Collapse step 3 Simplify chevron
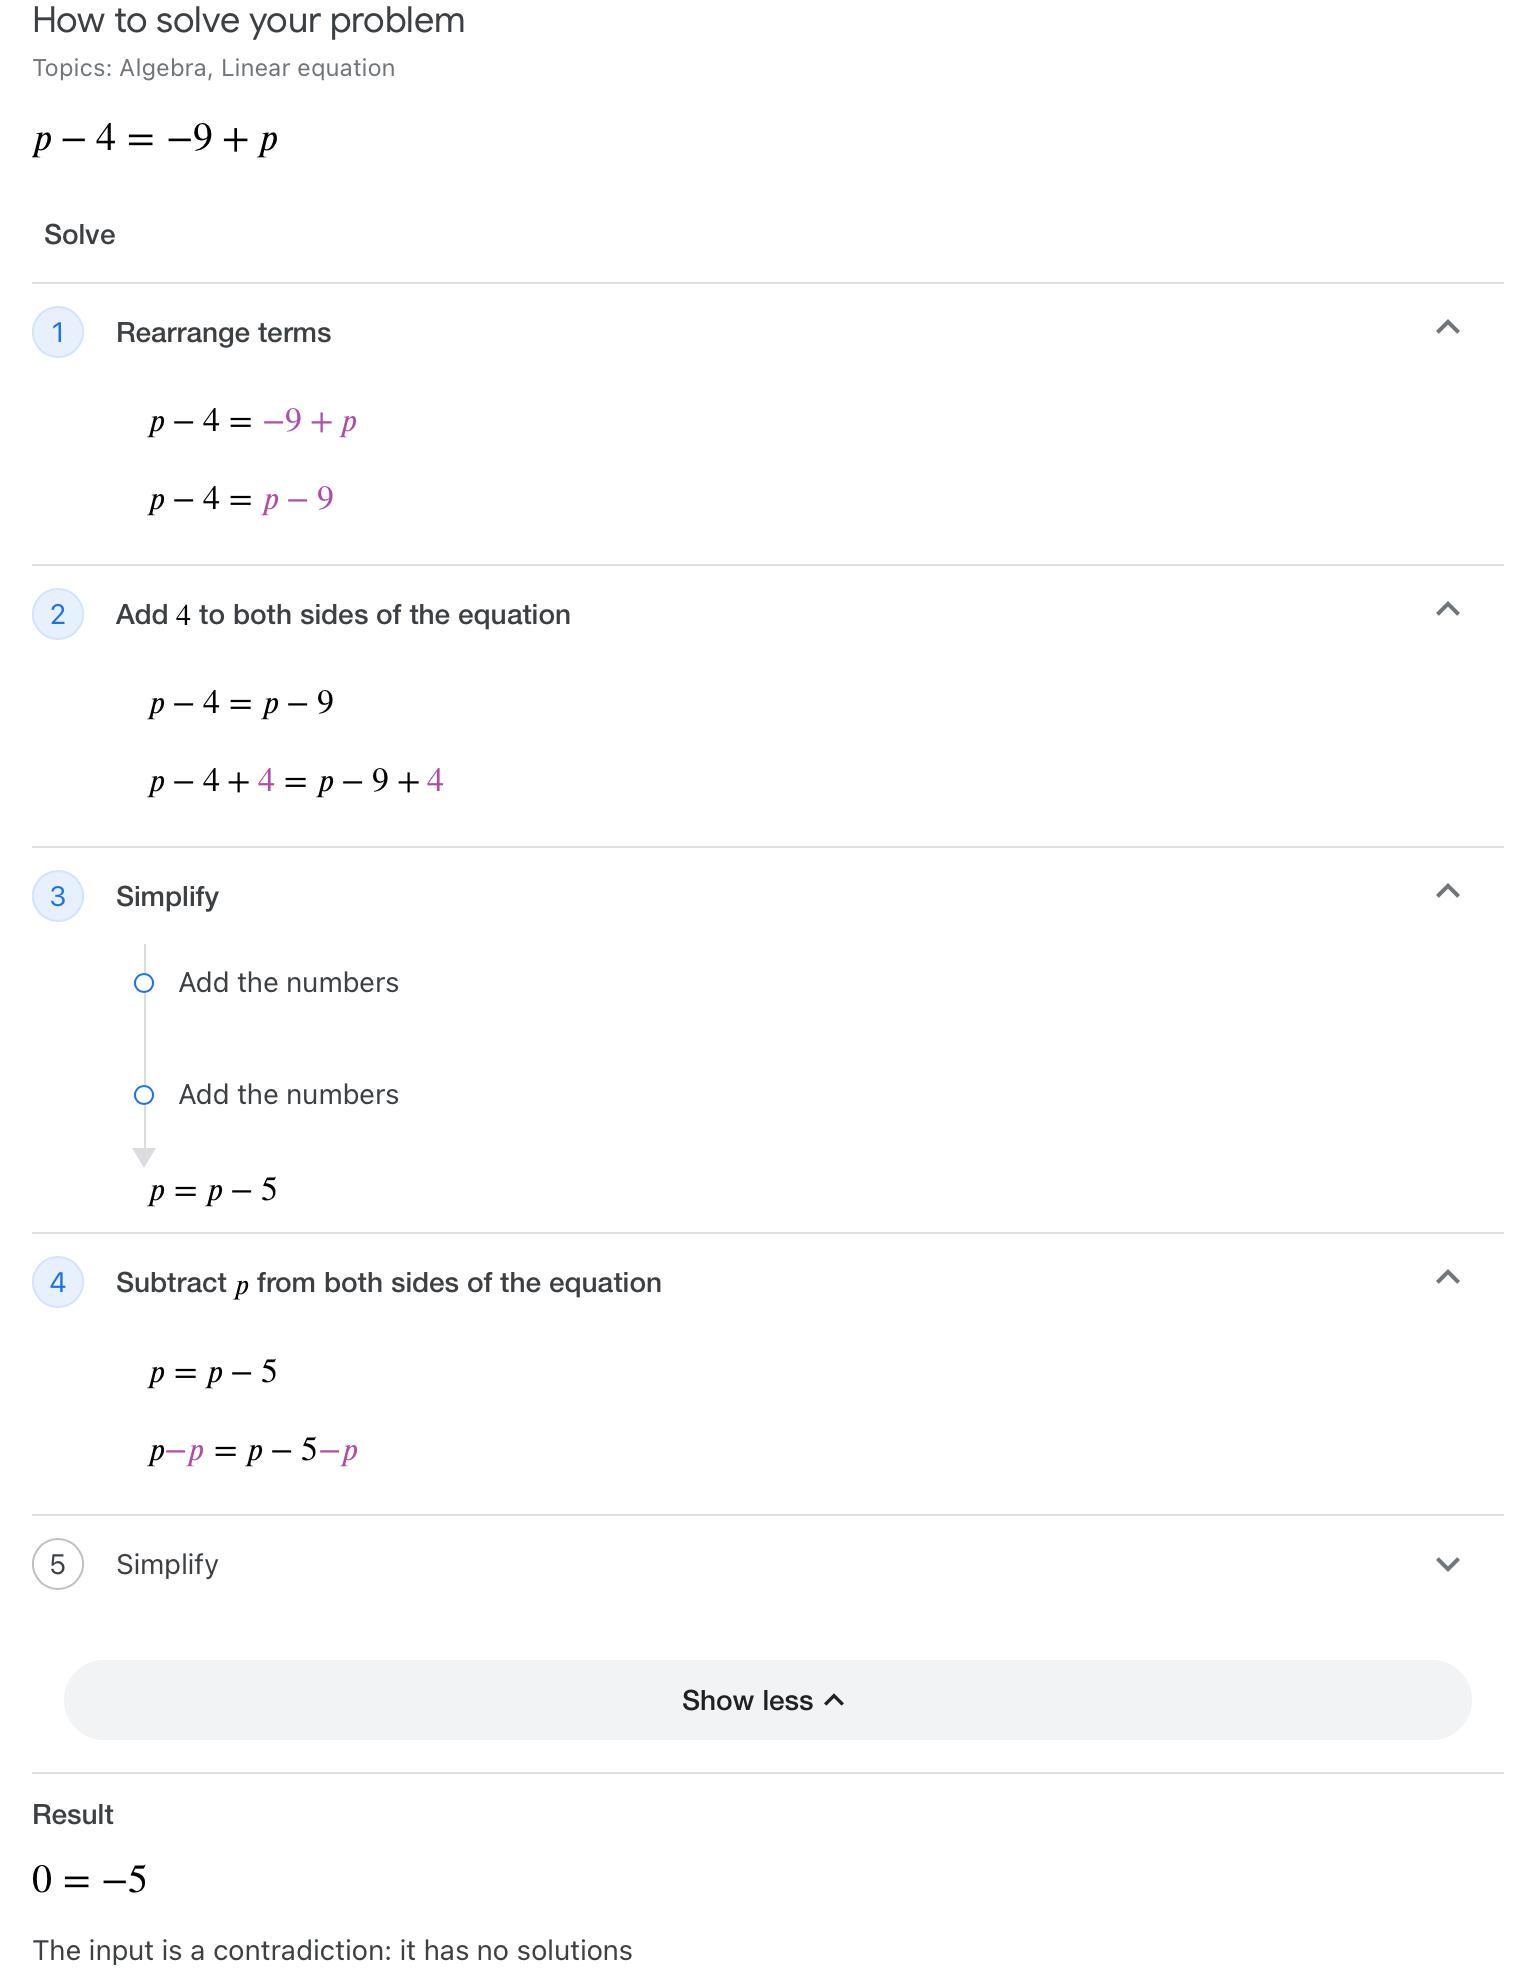 (1447, 892)
